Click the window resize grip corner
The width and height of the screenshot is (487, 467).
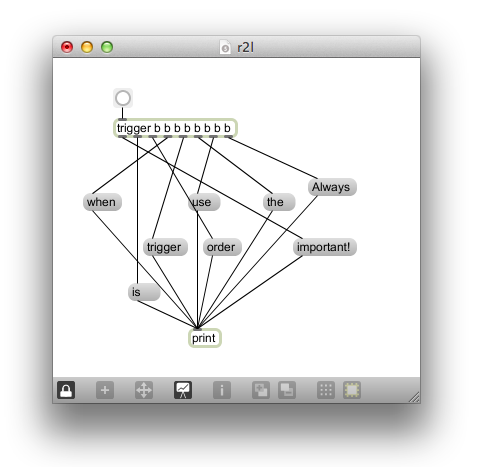pos(414,397)
